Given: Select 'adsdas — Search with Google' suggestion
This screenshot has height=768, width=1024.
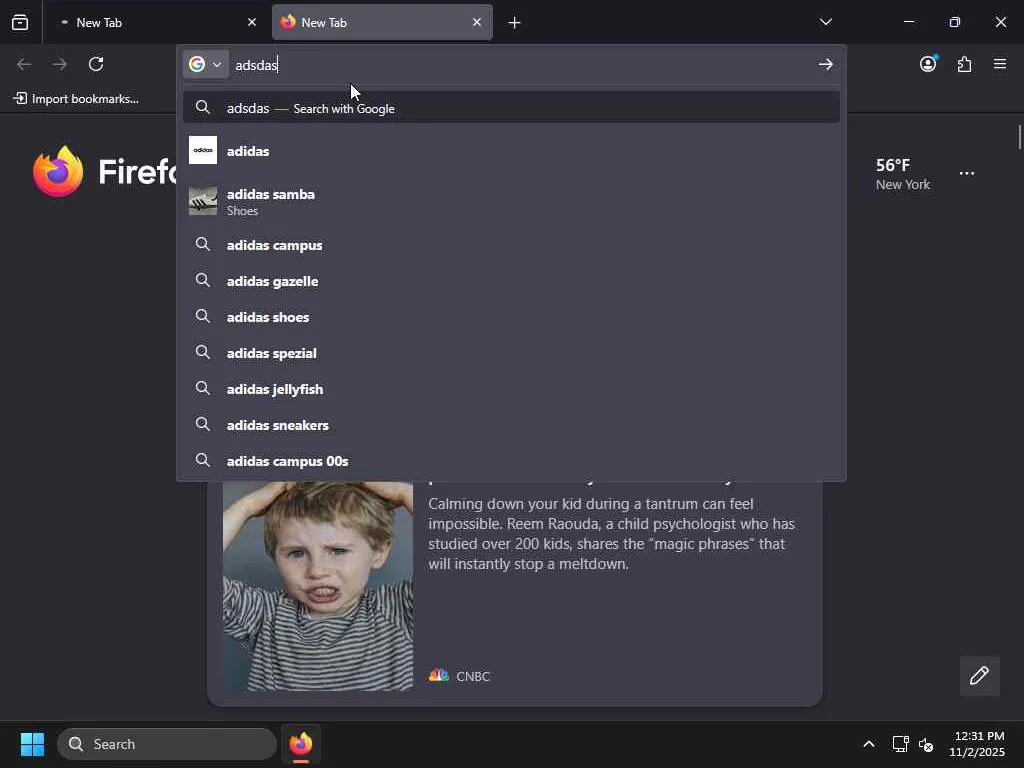Looking at the screenshot, I should coord(511,108).
